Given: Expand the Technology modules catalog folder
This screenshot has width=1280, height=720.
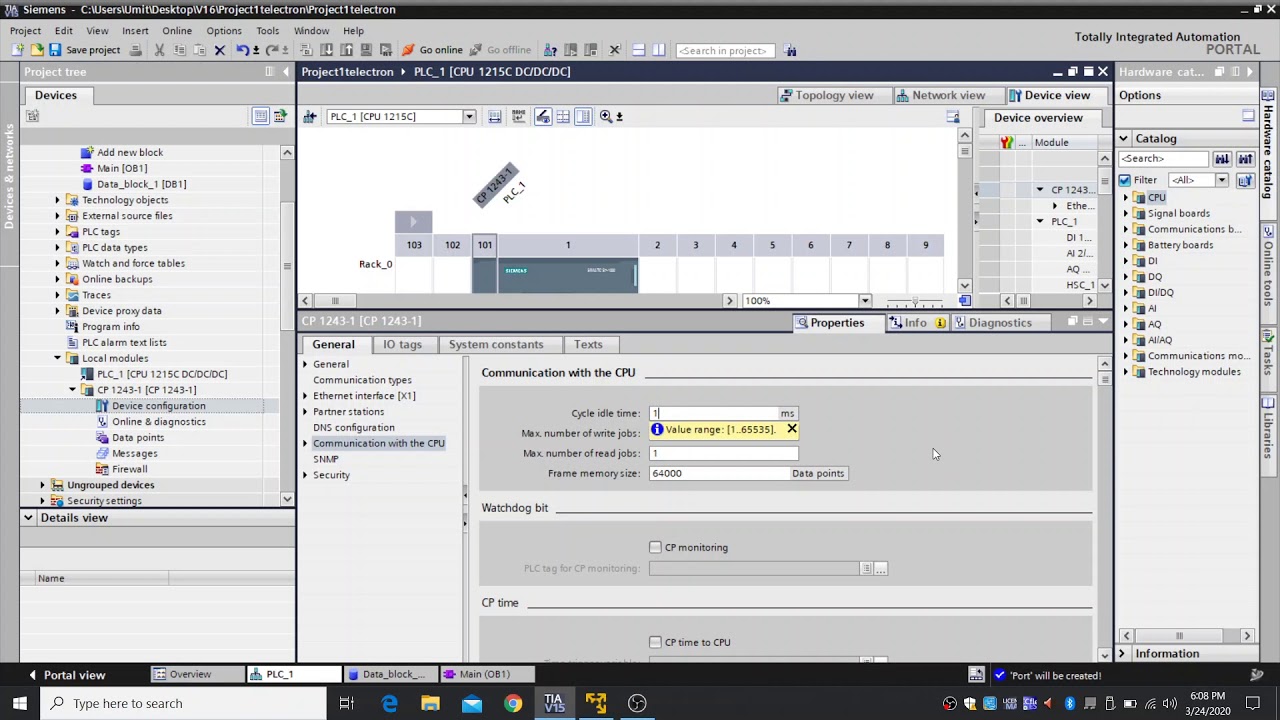Looking at the screenshot, I should [1126, 372].
